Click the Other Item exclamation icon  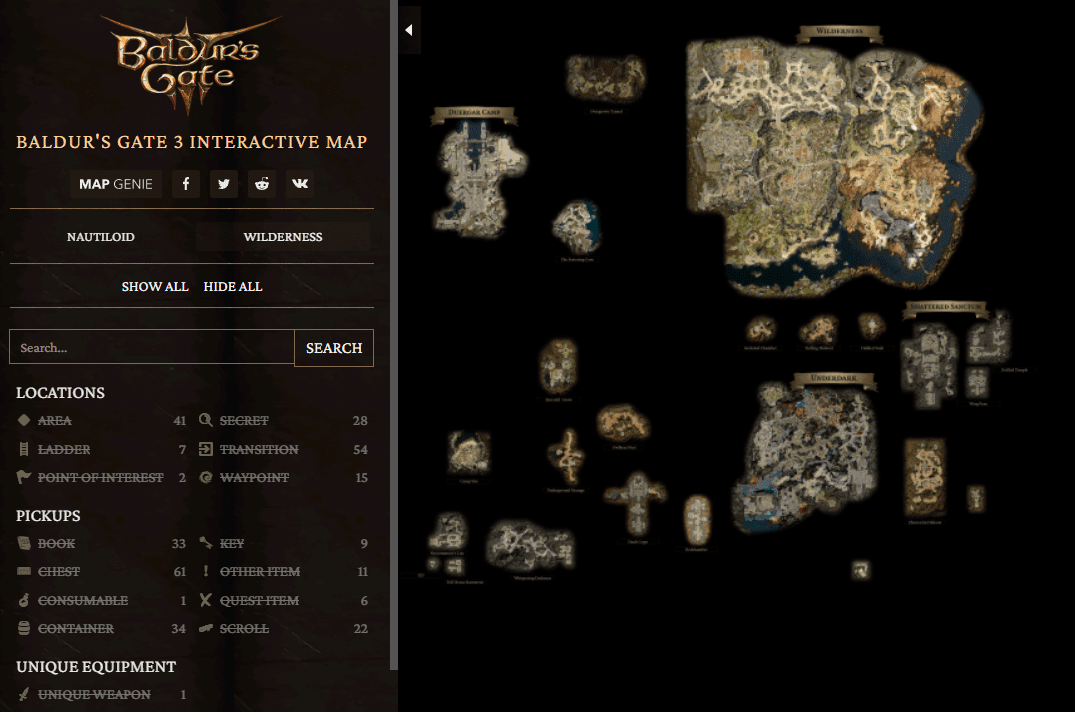click(x=206, y=571)
